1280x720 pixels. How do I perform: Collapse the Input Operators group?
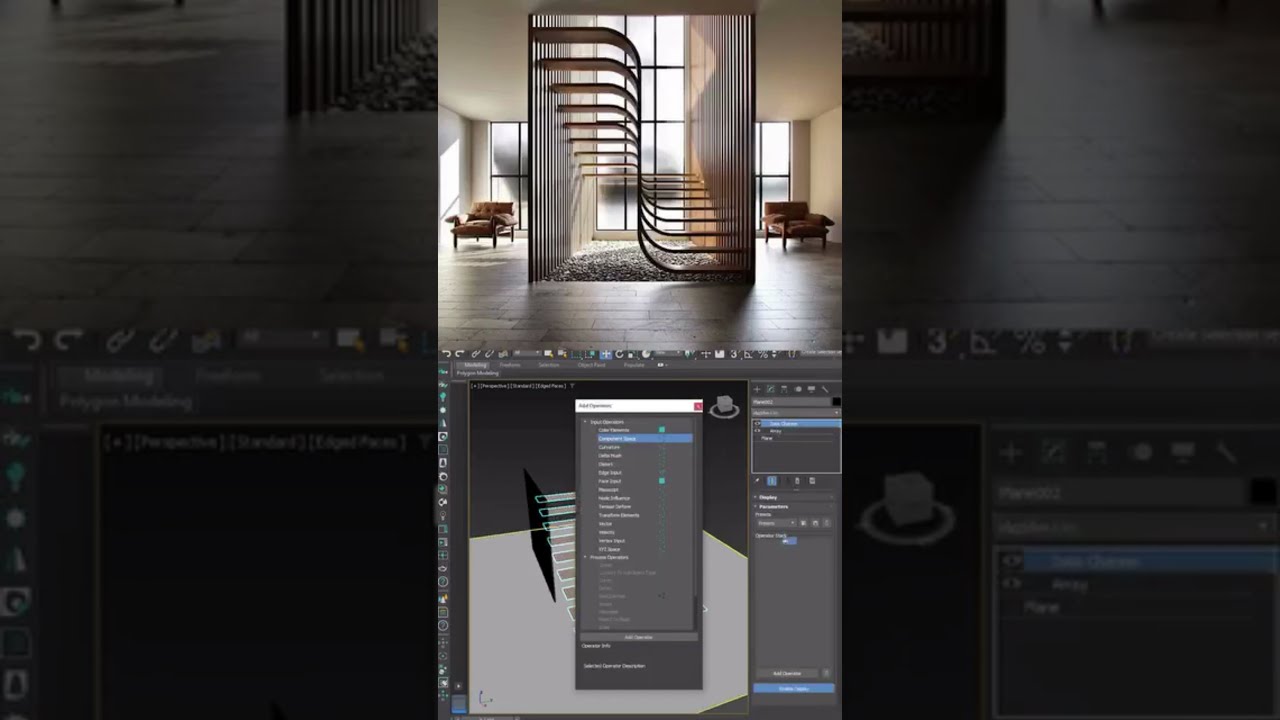point(586,422)
